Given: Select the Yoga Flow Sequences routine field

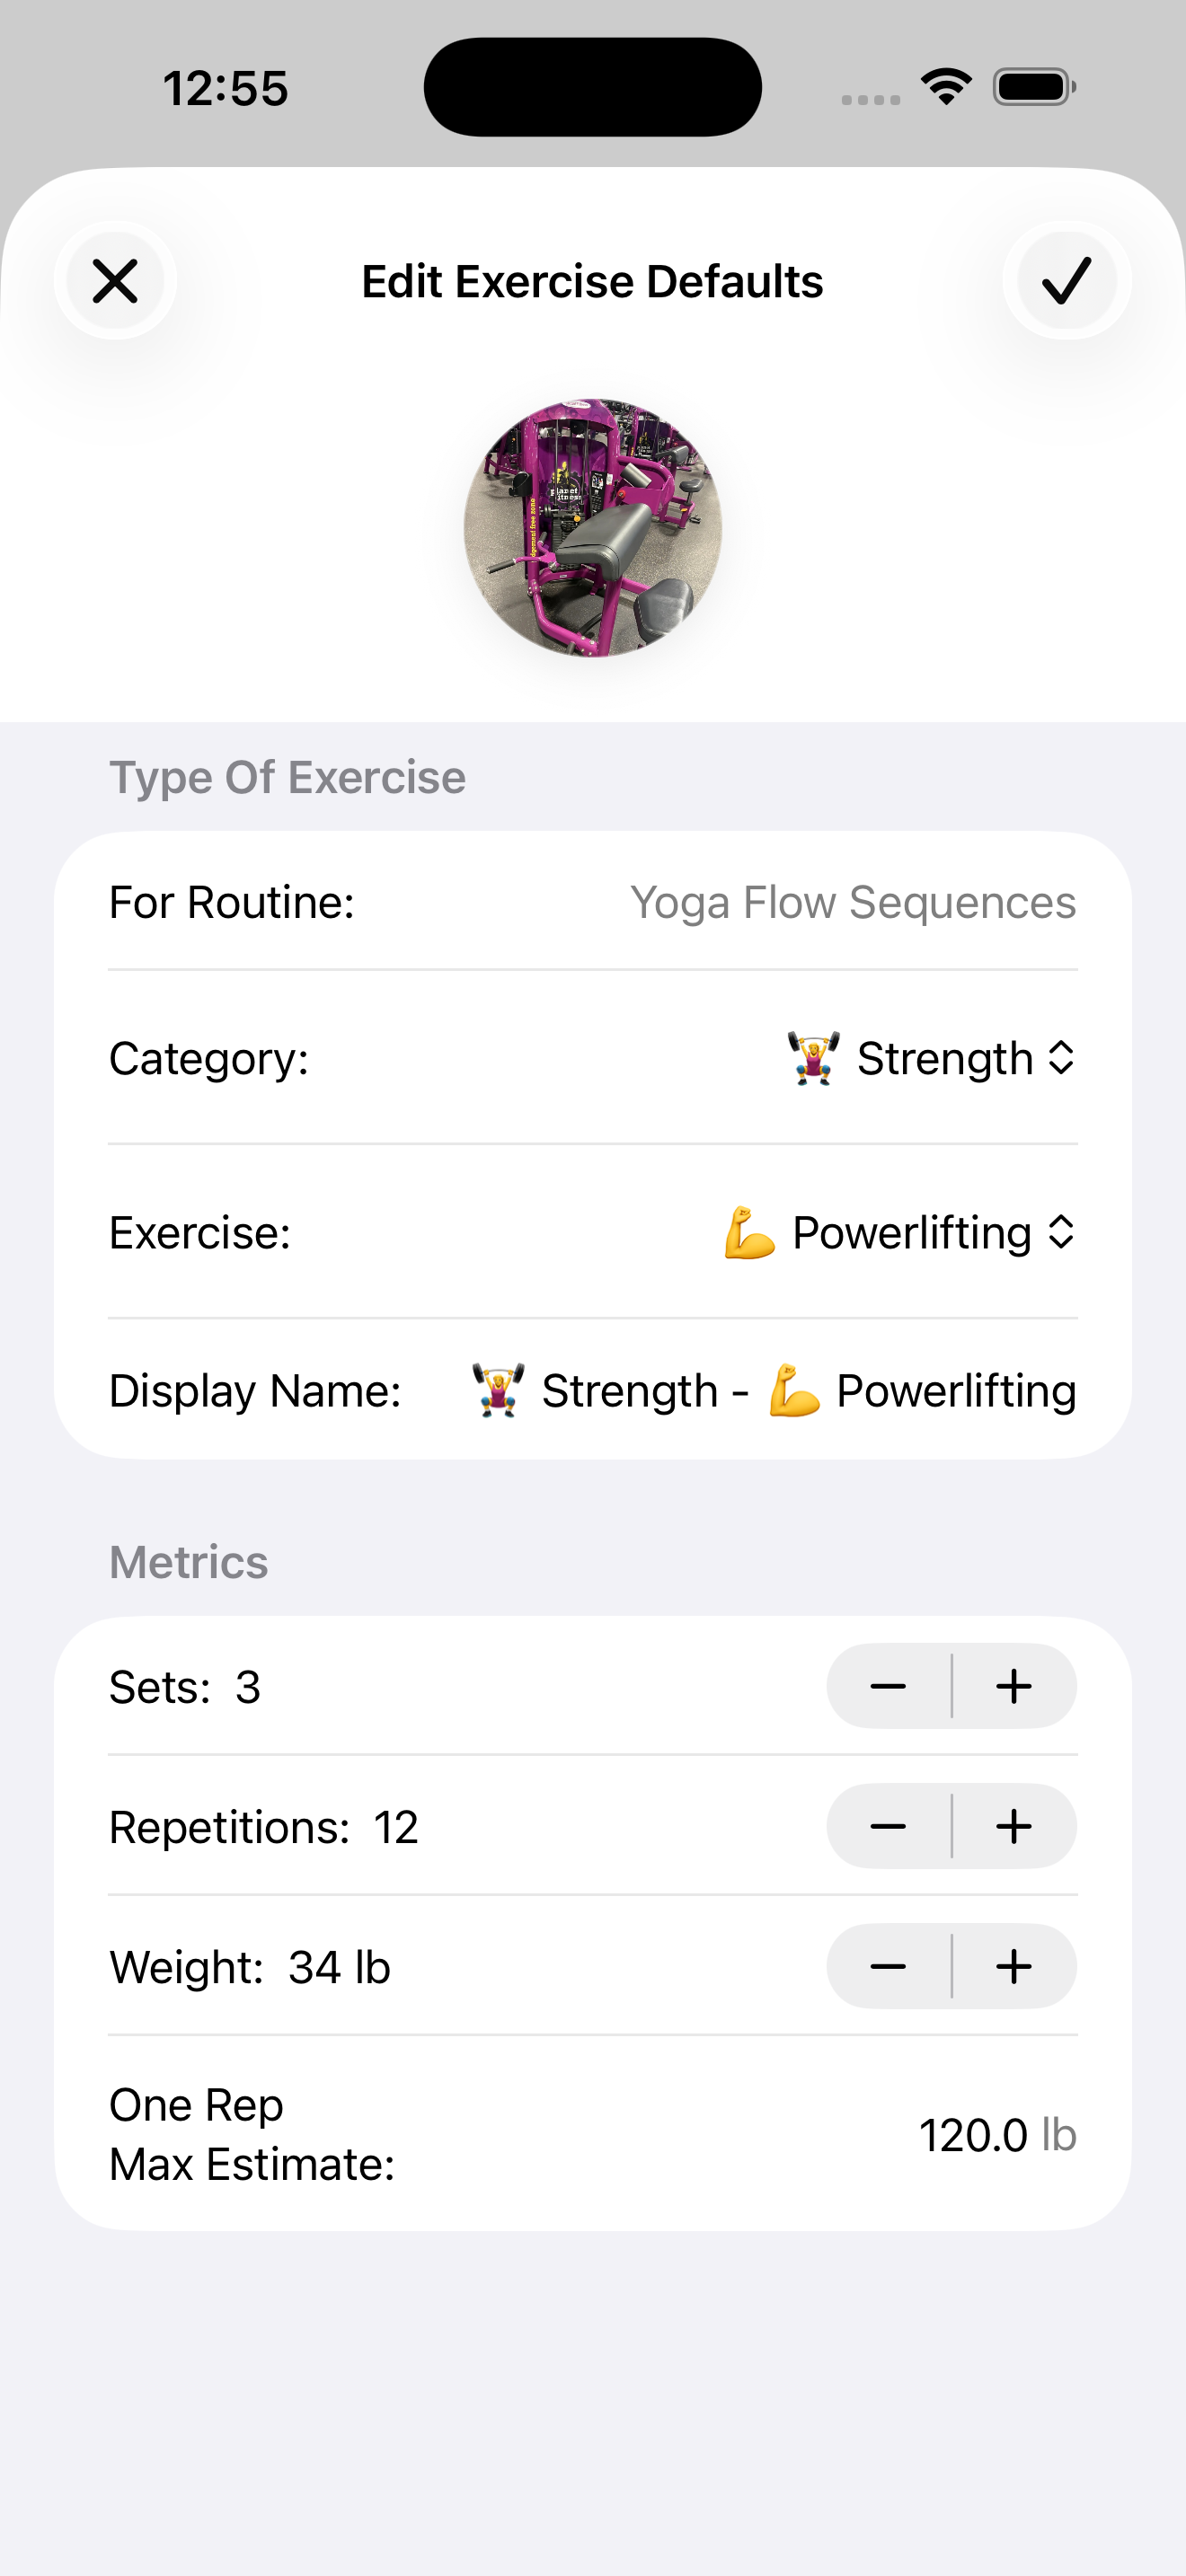Looking at the screenshot, I should pos(852,903).
